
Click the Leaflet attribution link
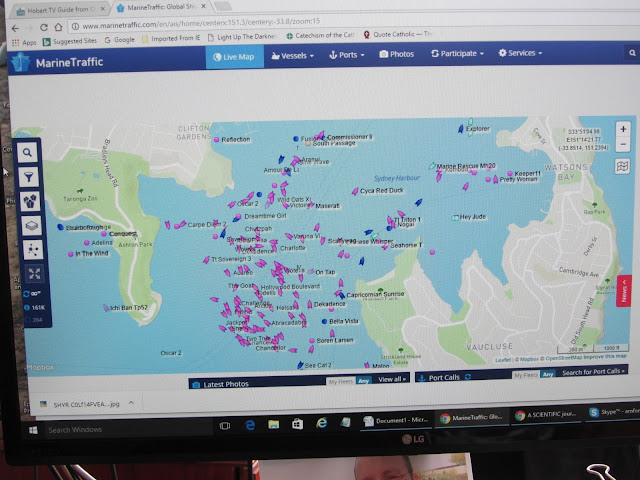pyautogui.click(x=503, y=360)
